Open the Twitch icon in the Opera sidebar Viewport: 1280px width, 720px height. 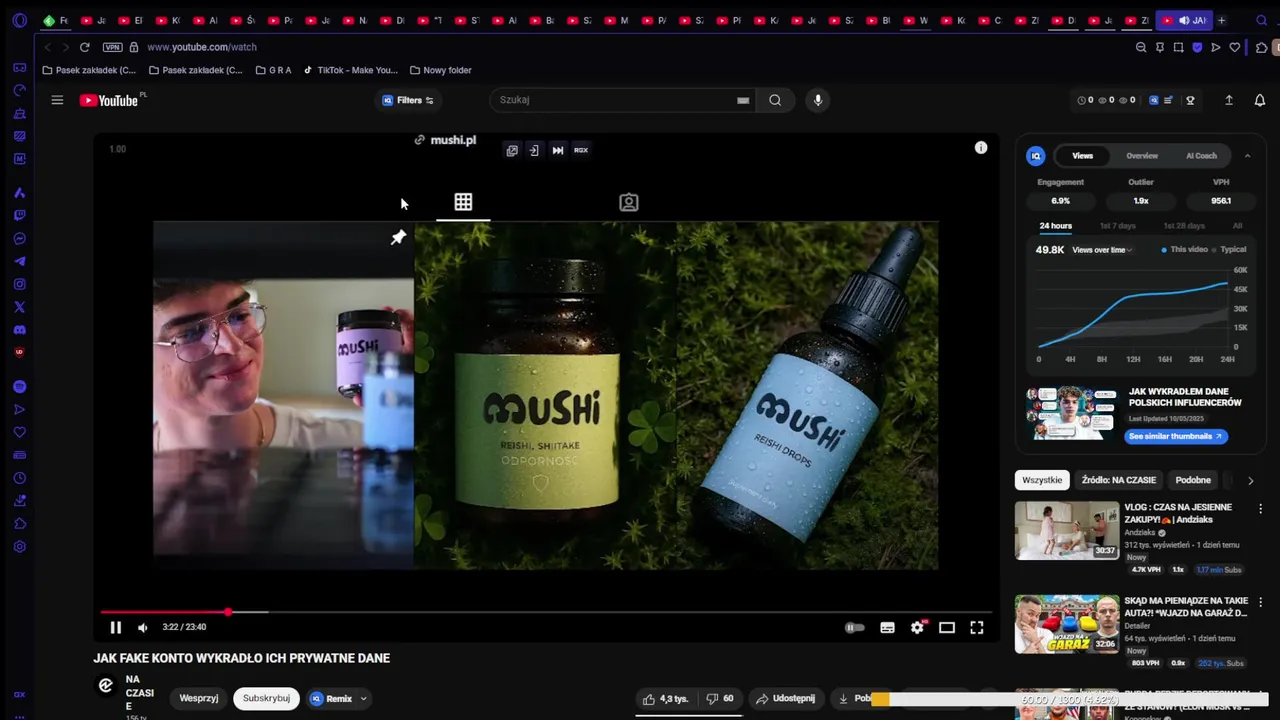[x=19, y=215]
